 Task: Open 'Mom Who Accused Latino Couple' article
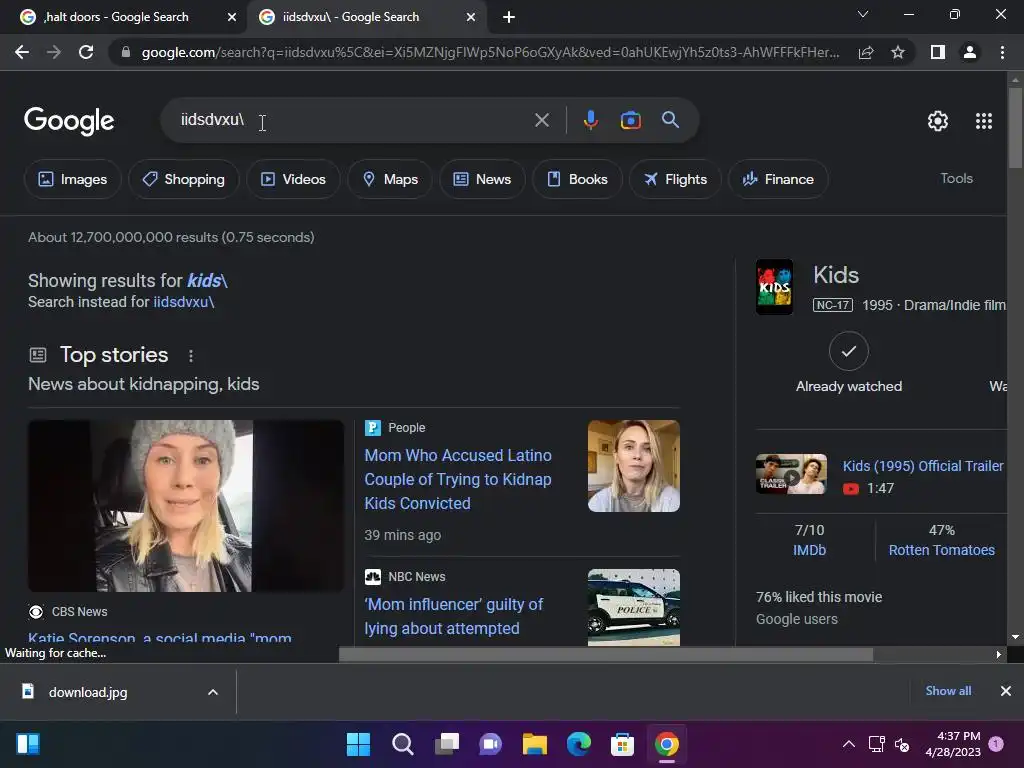[x=458, y=479]
